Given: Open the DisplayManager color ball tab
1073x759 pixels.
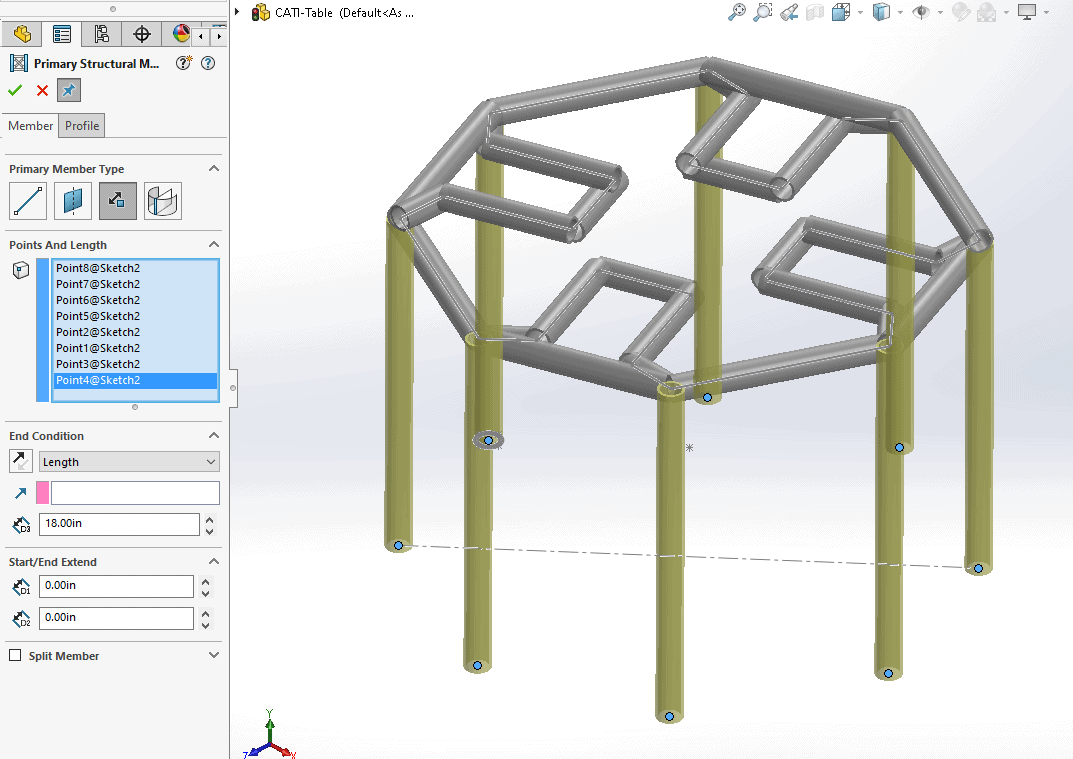Looking at the screenshot, I should [181, 34].
